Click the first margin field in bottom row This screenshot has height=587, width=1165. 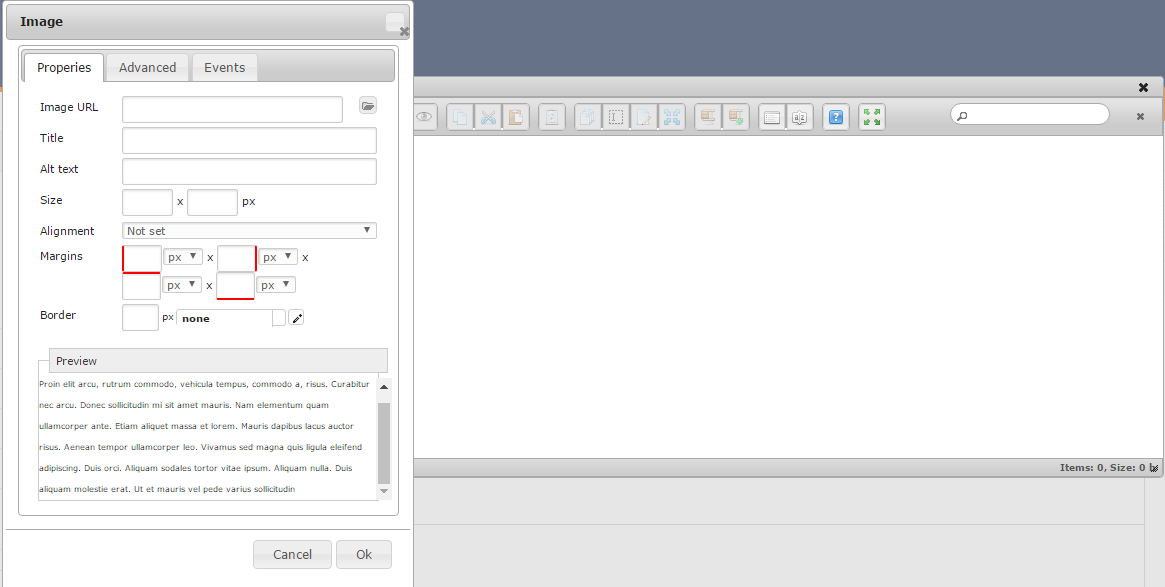(x=141, y=286)
